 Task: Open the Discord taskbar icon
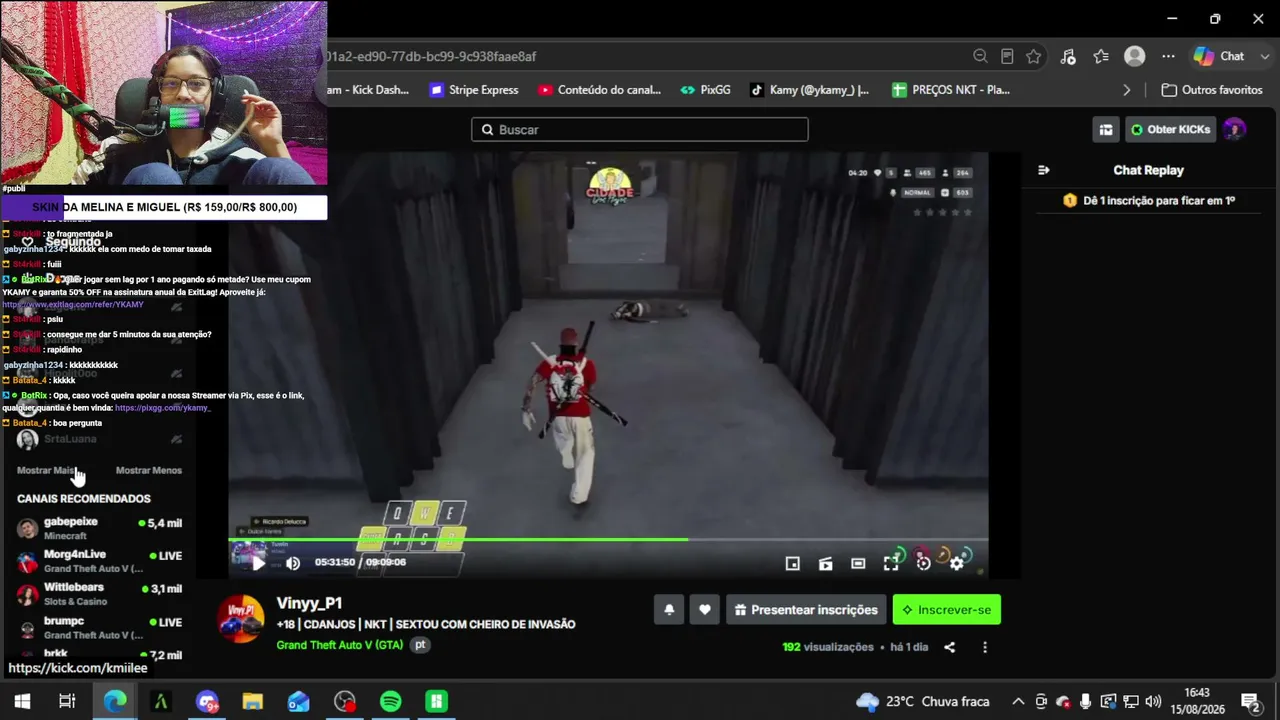click(x=207, y=701)
